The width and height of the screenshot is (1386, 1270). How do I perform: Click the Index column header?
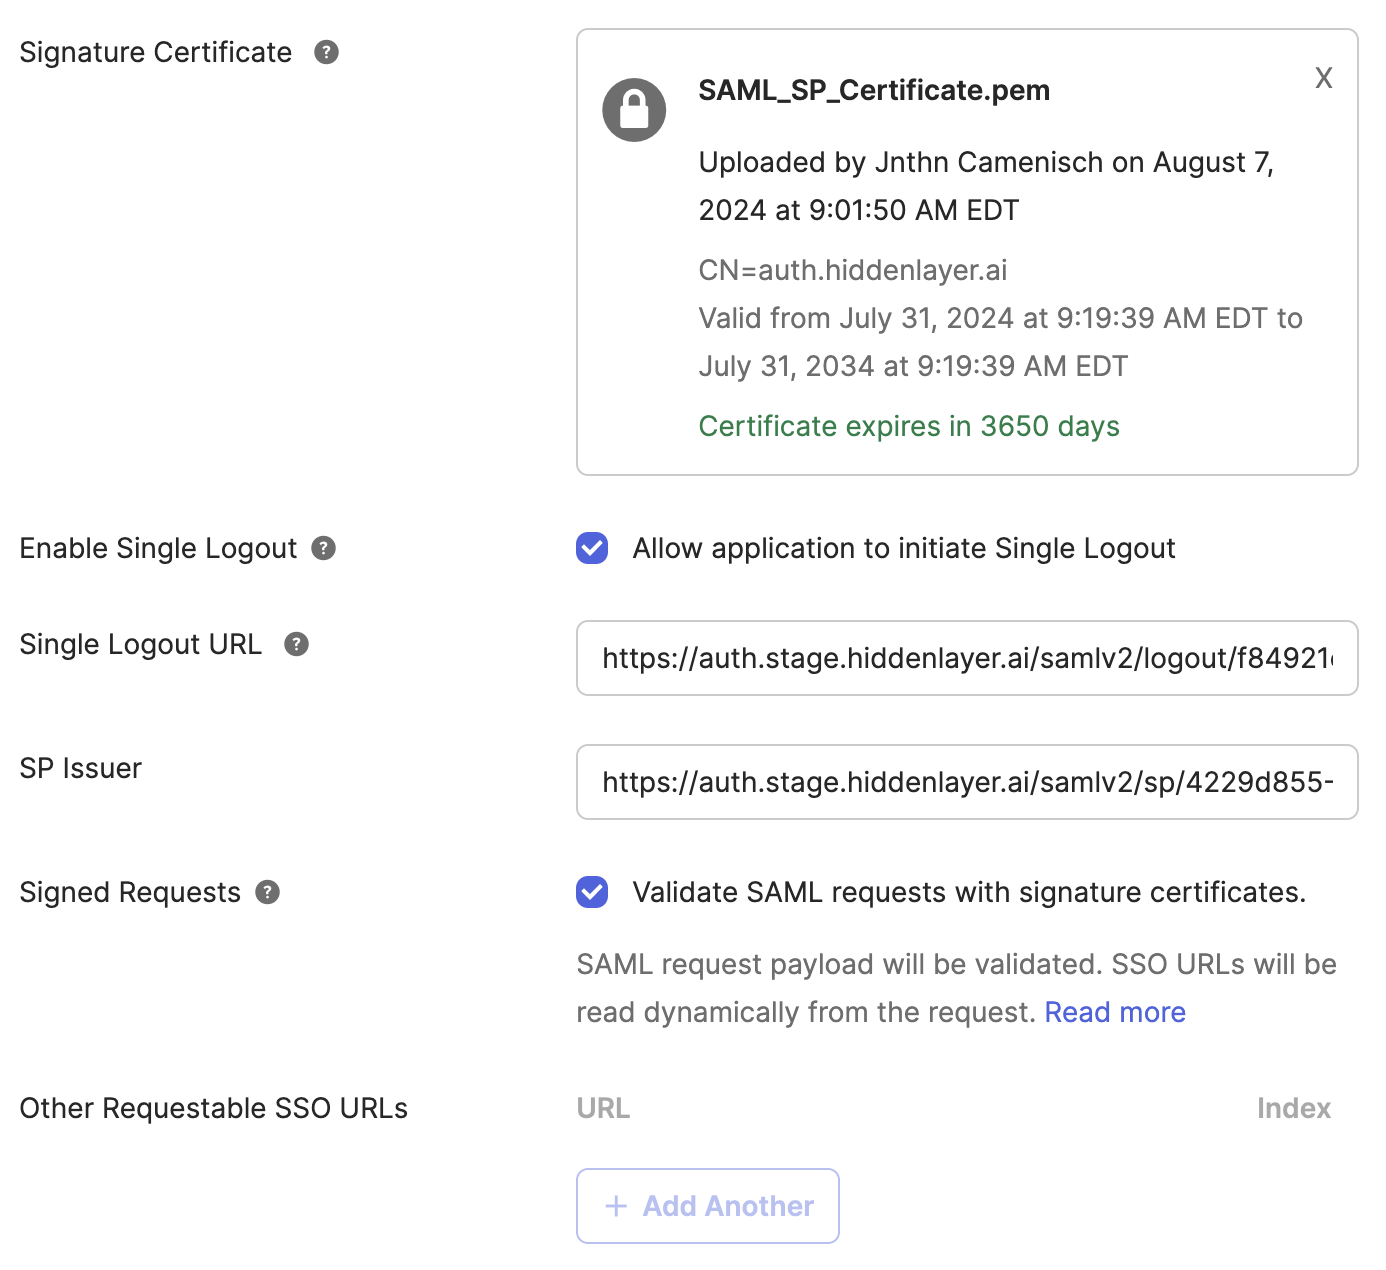1293,1108
